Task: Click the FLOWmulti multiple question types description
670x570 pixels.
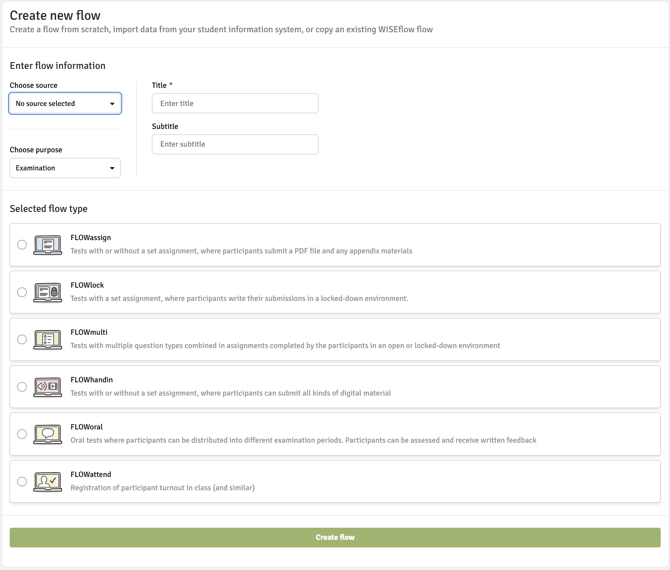Action: pos(285,346)
